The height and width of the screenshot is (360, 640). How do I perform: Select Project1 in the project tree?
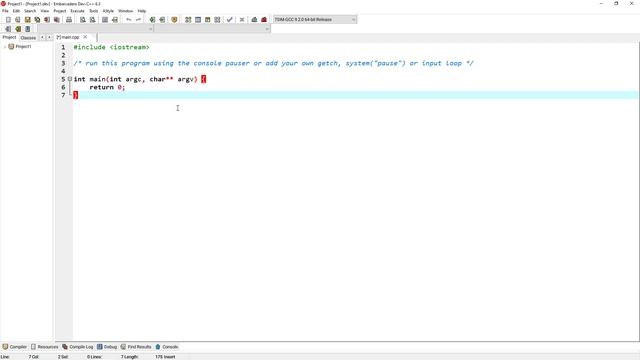(x=23, y=47)
